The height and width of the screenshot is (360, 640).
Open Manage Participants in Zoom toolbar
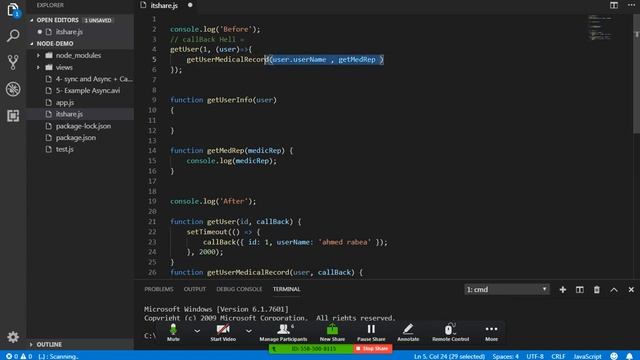click(283, 332)
